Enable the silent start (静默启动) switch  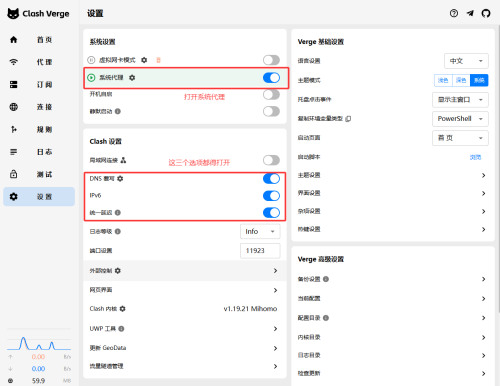[271, 111]
